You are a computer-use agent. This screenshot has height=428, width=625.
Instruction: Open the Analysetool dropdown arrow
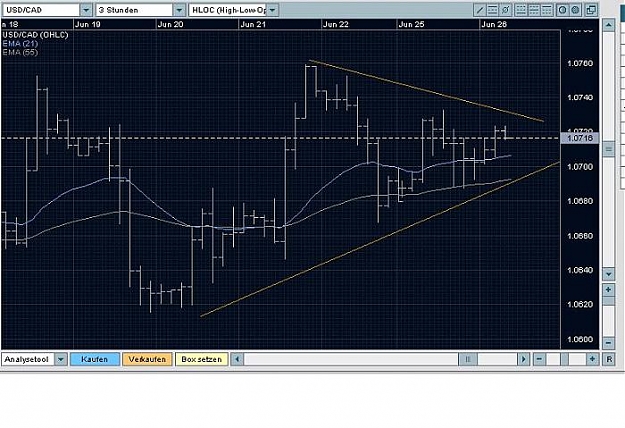tap(61, 359)
